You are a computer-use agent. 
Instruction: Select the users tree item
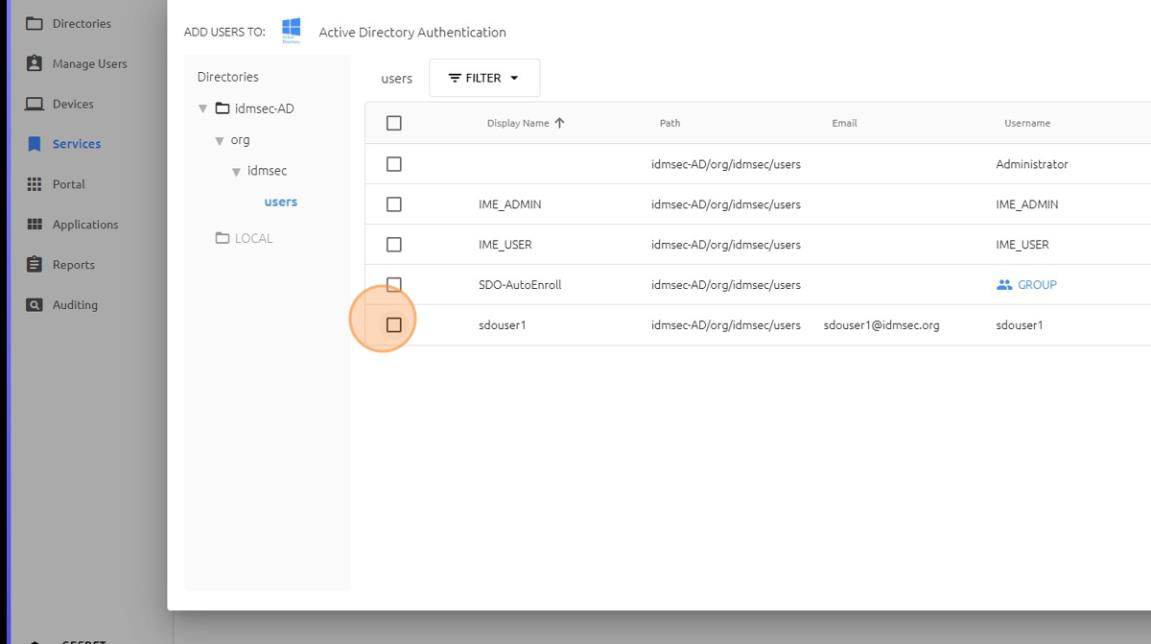coord(280,202)
